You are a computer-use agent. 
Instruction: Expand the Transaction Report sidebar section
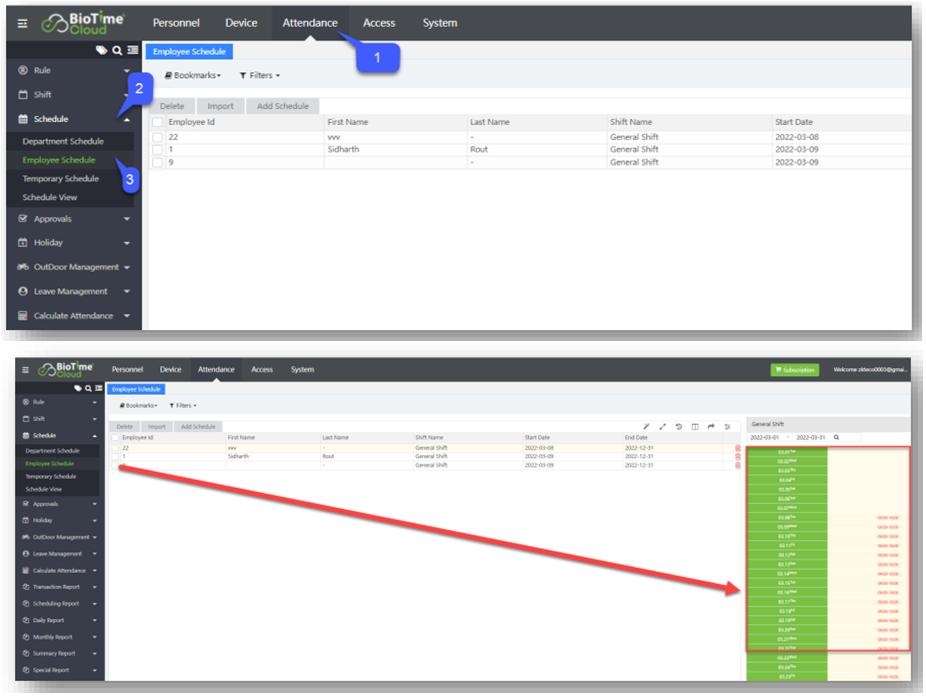coord(62,587)
